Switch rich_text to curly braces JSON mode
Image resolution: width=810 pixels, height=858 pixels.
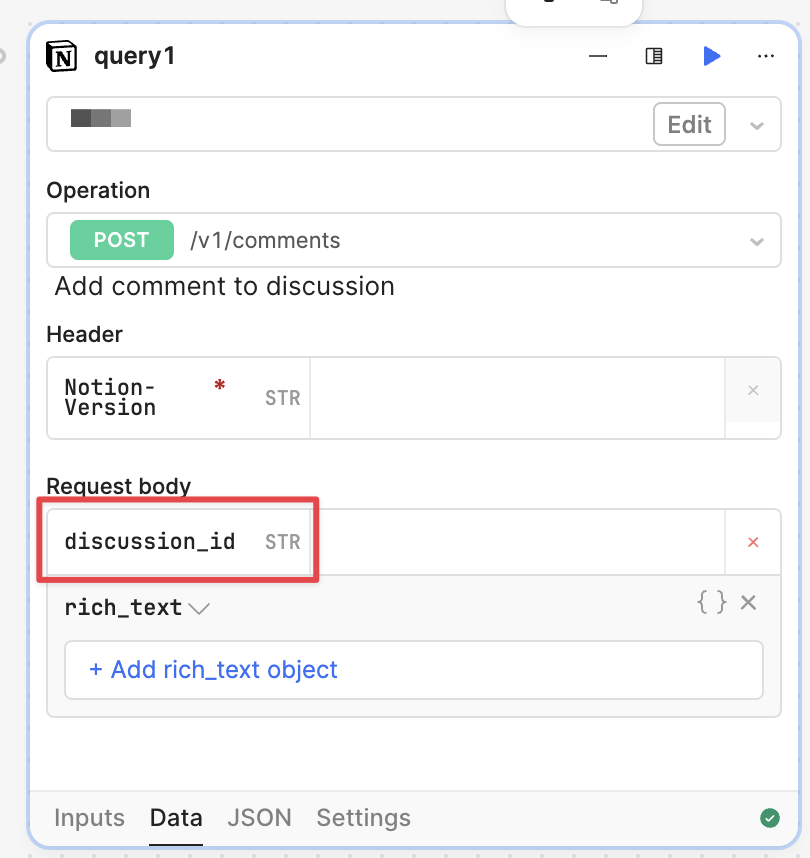[x=711, y=602]
